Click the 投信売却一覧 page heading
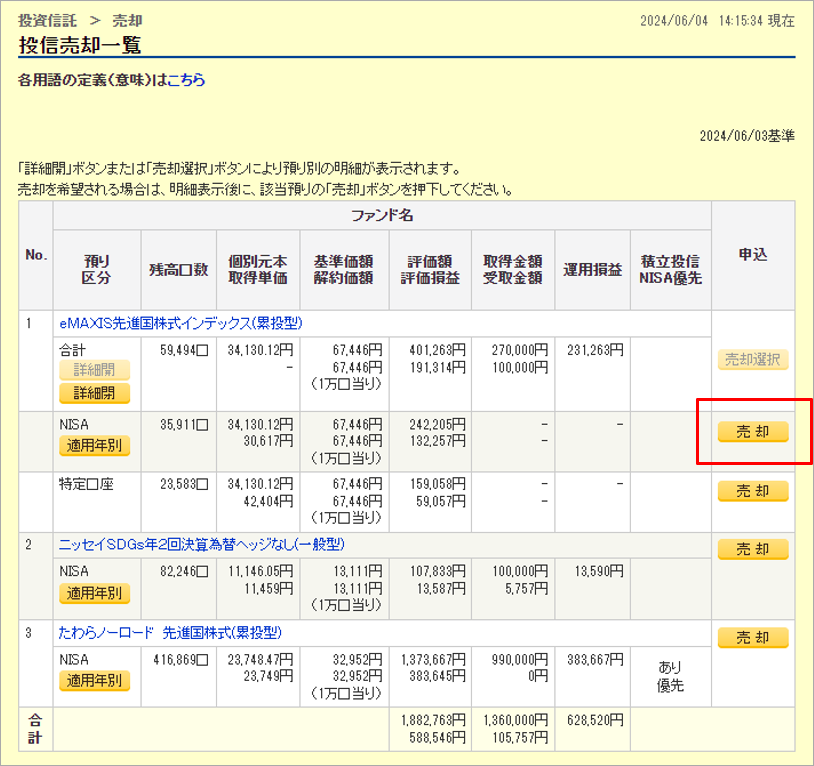The width and height of the screenshot is (814, 766). (x=80, y=45)
